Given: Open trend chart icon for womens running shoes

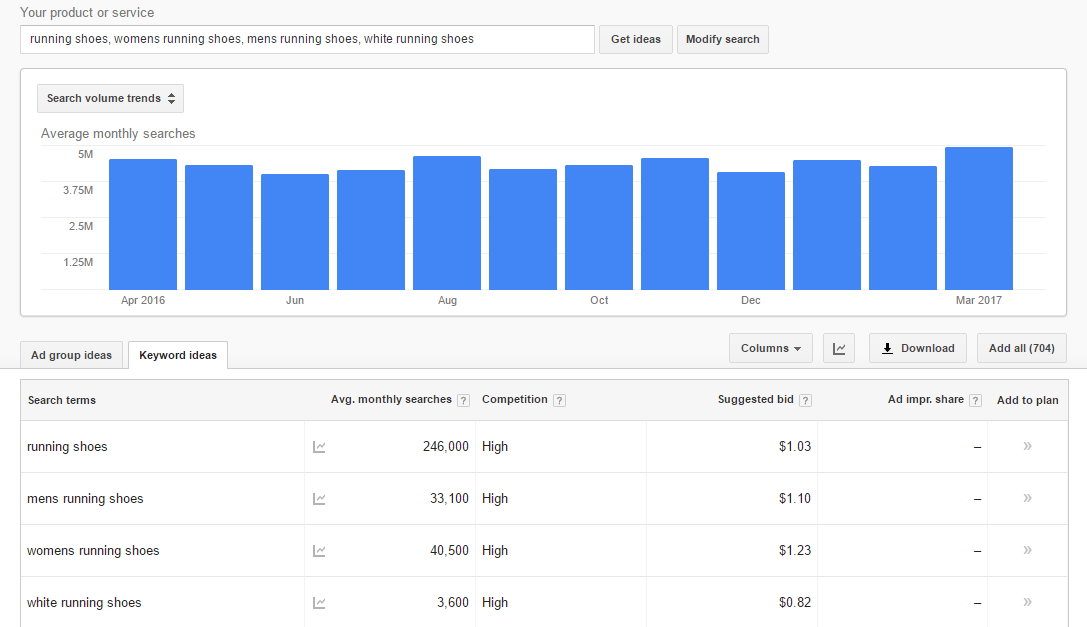Looking at the screenshot, I should 319,551.
